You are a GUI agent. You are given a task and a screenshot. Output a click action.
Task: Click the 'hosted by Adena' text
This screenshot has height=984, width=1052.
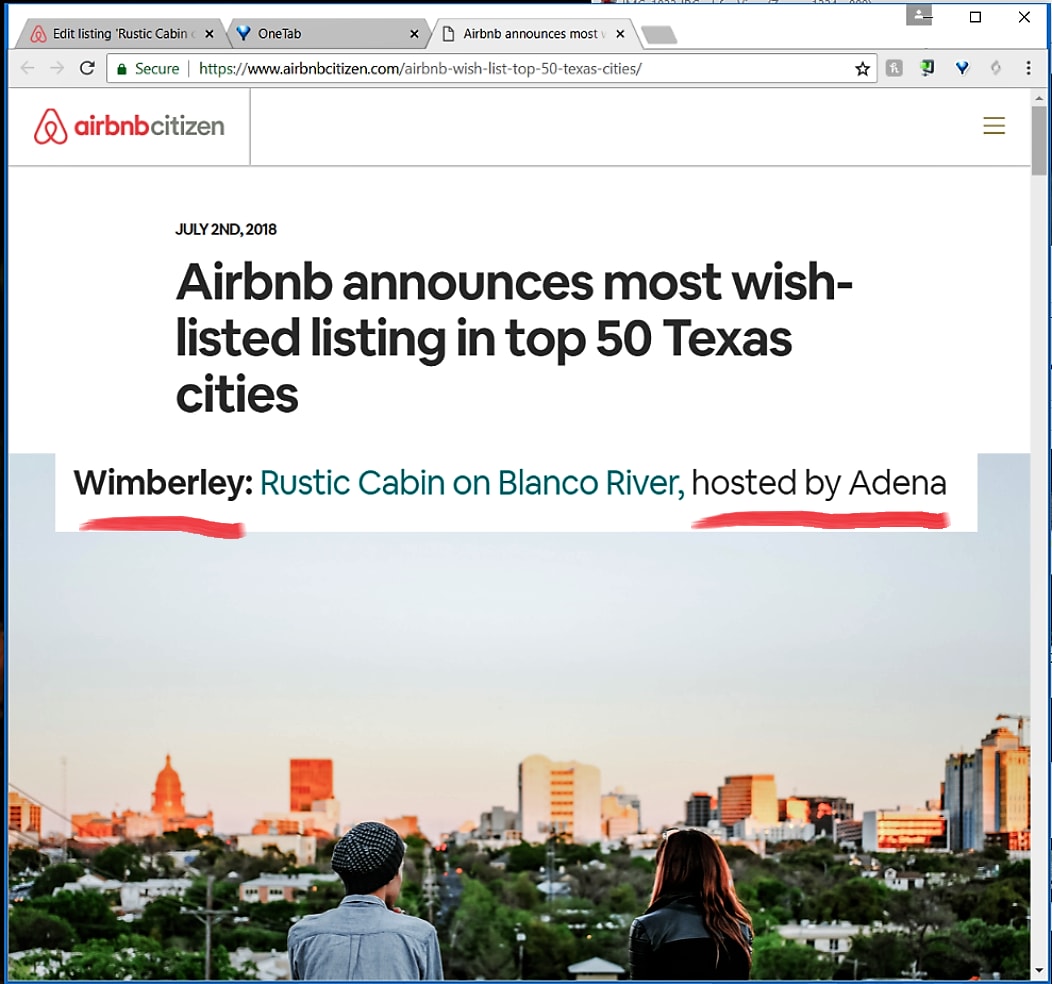pyautogui.click(x=819, y=483)
